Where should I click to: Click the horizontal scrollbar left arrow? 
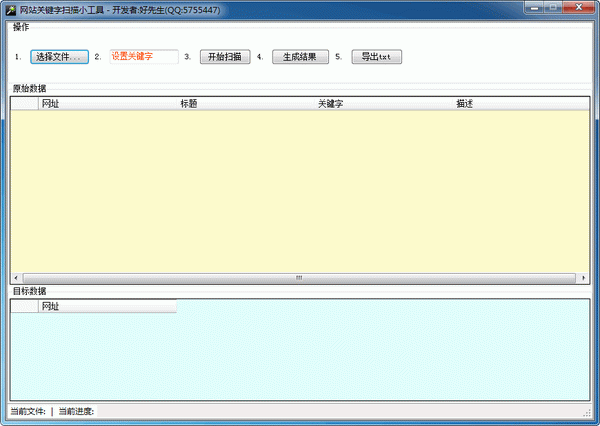[x=16, y=278]
